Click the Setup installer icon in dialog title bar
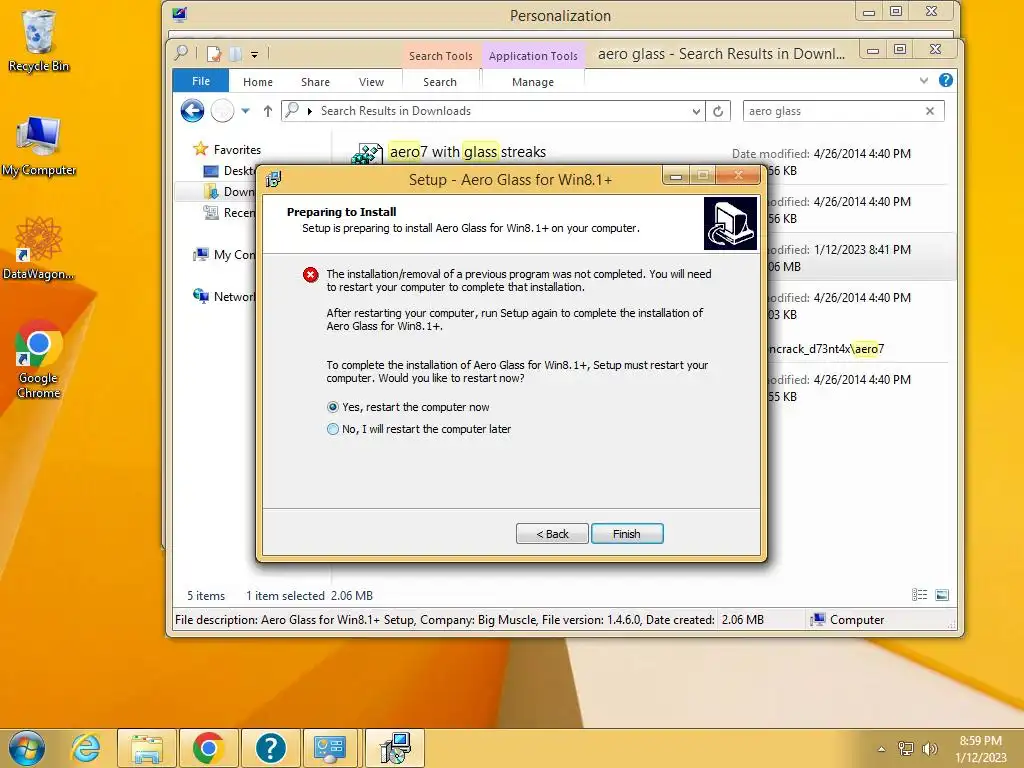Viewport: 1024px width, 768px height. coord(274,179)
